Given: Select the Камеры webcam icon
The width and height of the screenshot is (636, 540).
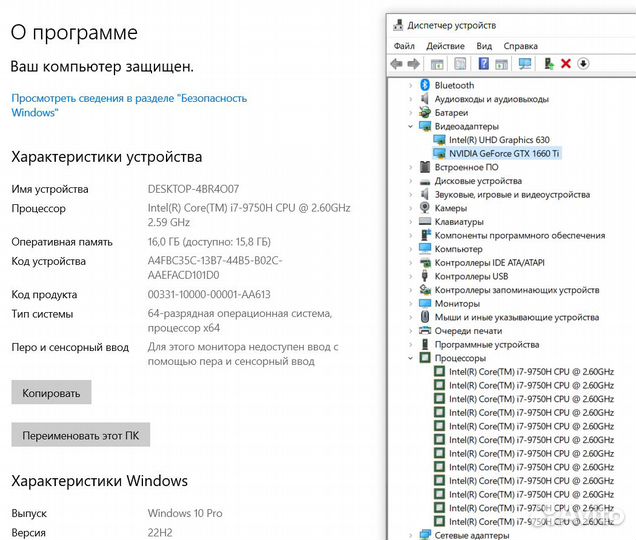Looking at the screenshot, I should (x=425, y=208).
